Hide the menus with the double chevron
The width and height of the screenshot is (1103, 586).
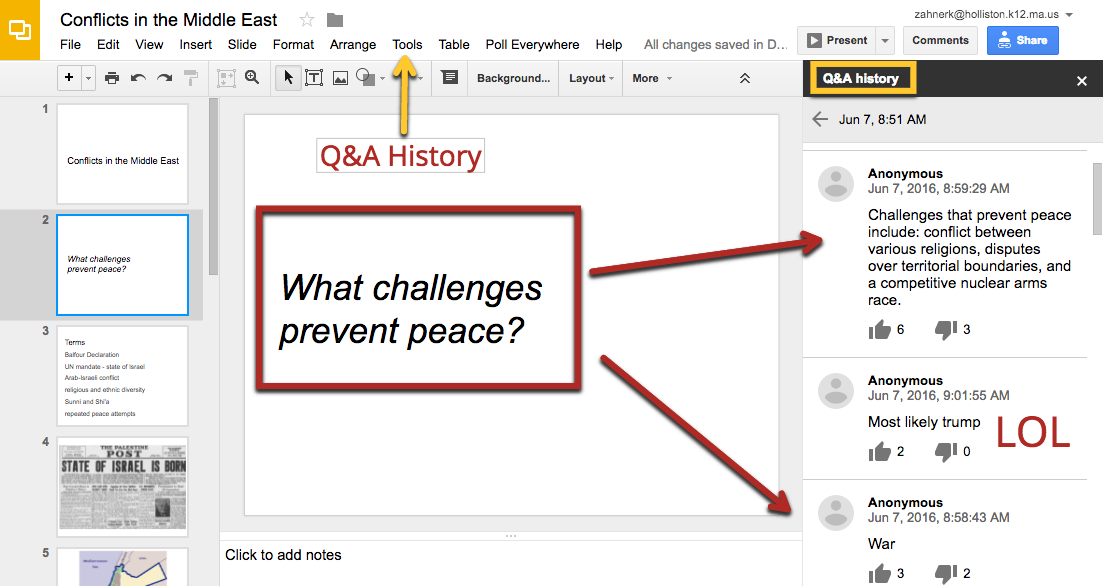pos(745,78)
